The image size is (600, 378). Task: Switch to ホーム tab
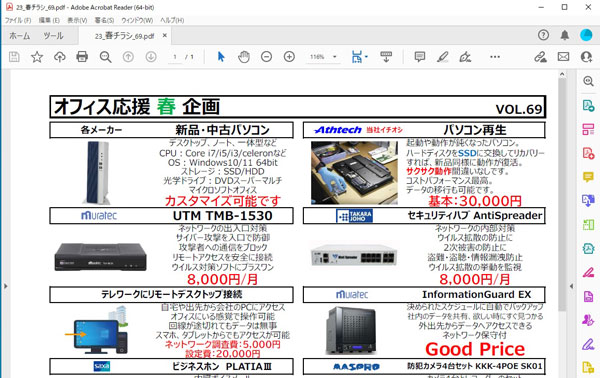pyautogui.click(x=20, y=36)
